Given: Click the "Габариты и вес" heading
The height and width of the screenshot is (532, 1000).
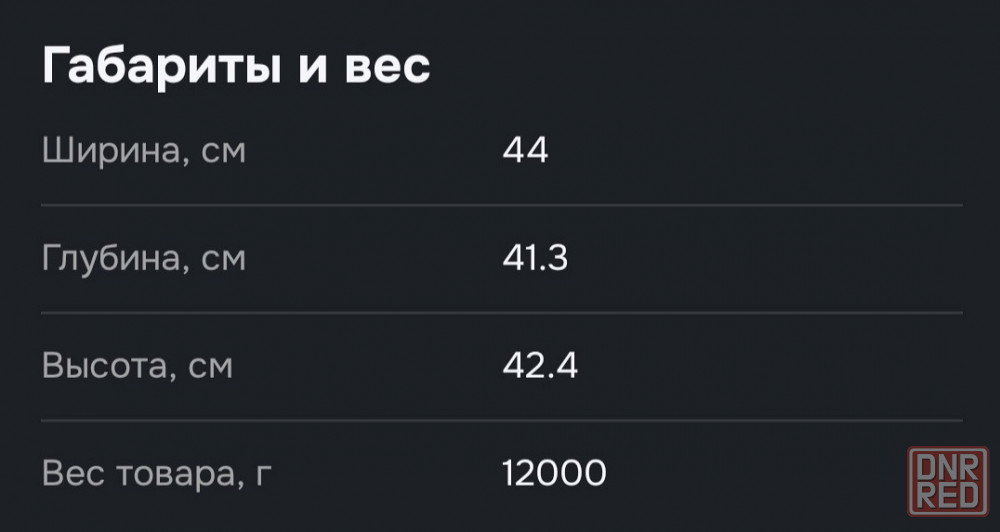Looking at the screenshot, I should (236, 67).
